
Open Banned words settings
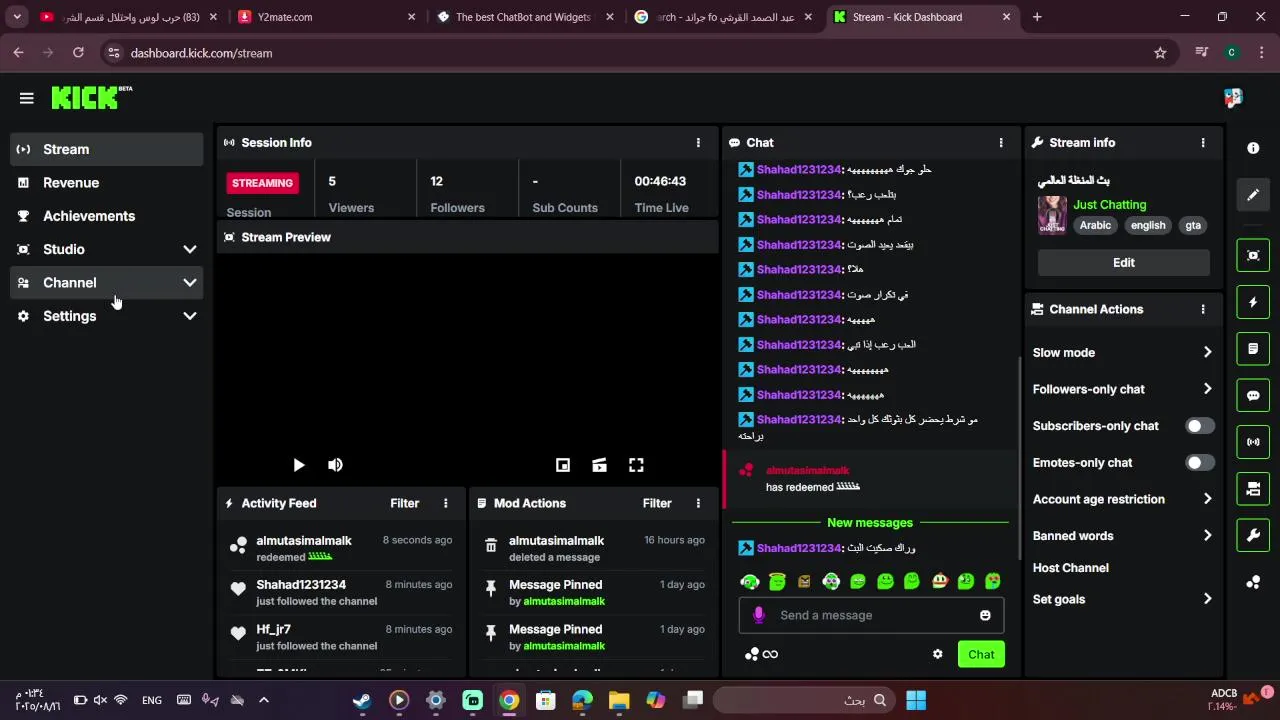tap(1123, 536)
